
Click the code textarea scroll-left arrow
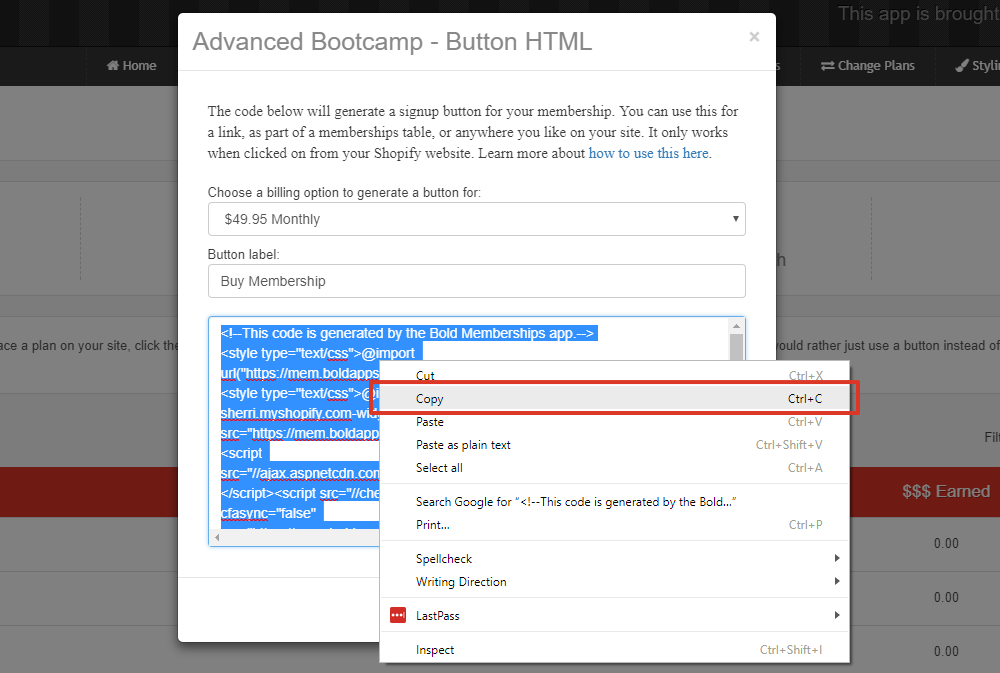click(x=217, y=538)
